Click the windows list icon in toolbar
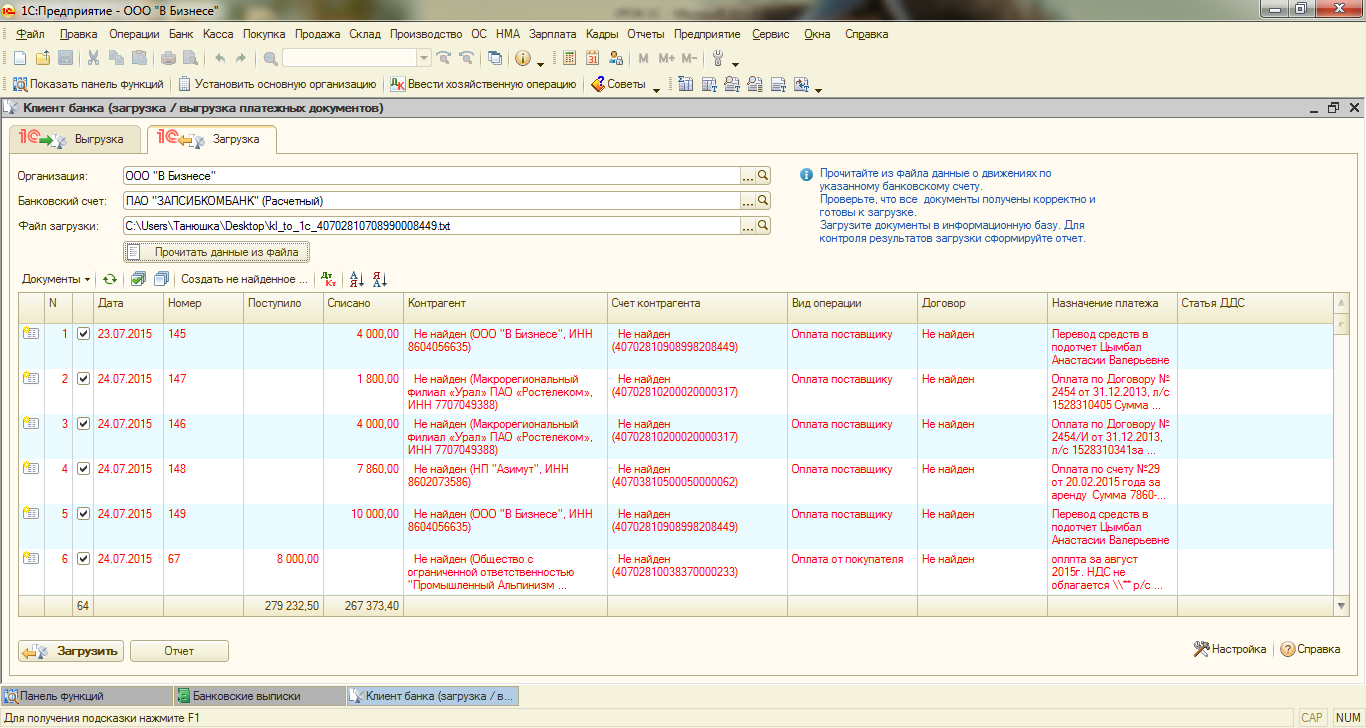1366x728 pixels. 494,59
